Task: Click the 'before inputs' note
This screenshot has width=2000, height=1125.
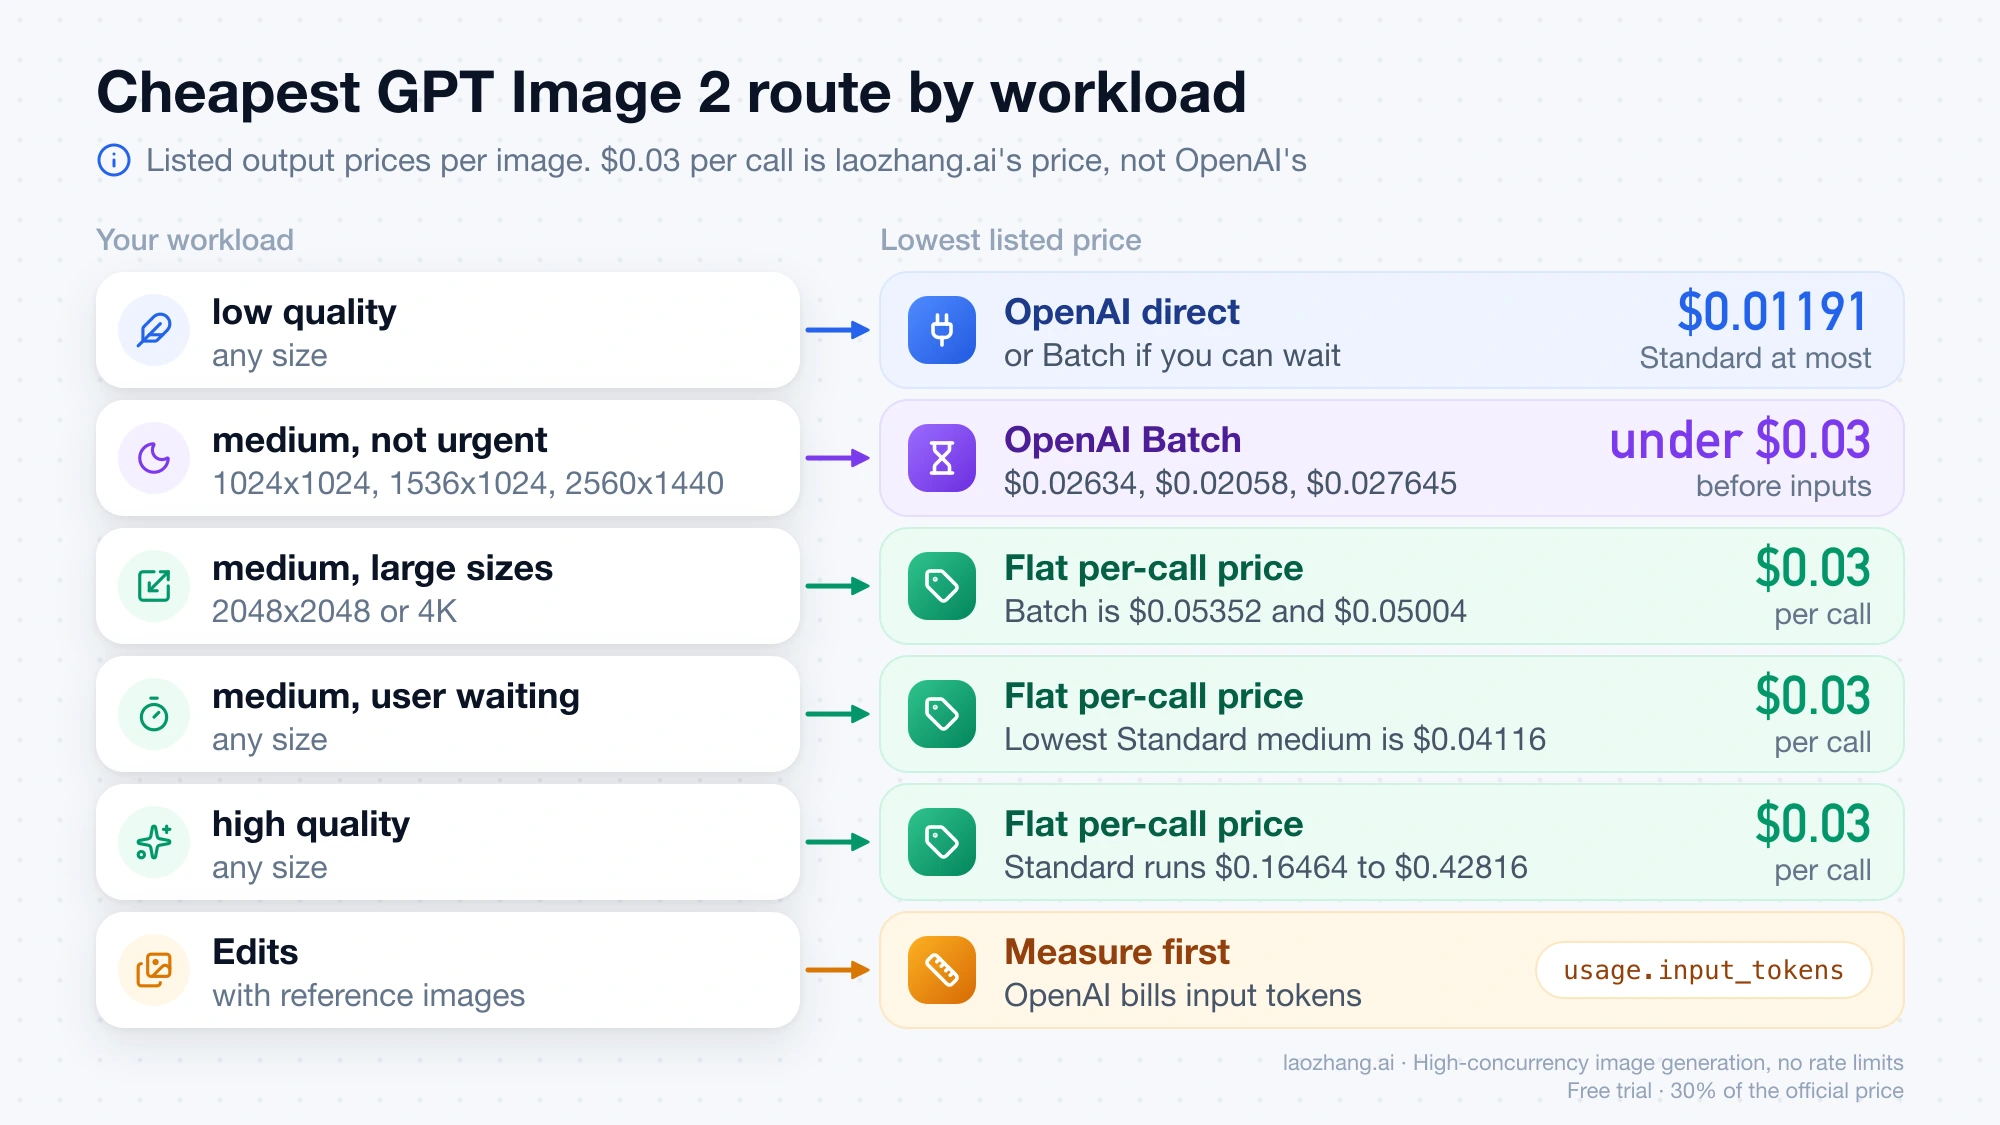Action: click(x=1783, y=486)
